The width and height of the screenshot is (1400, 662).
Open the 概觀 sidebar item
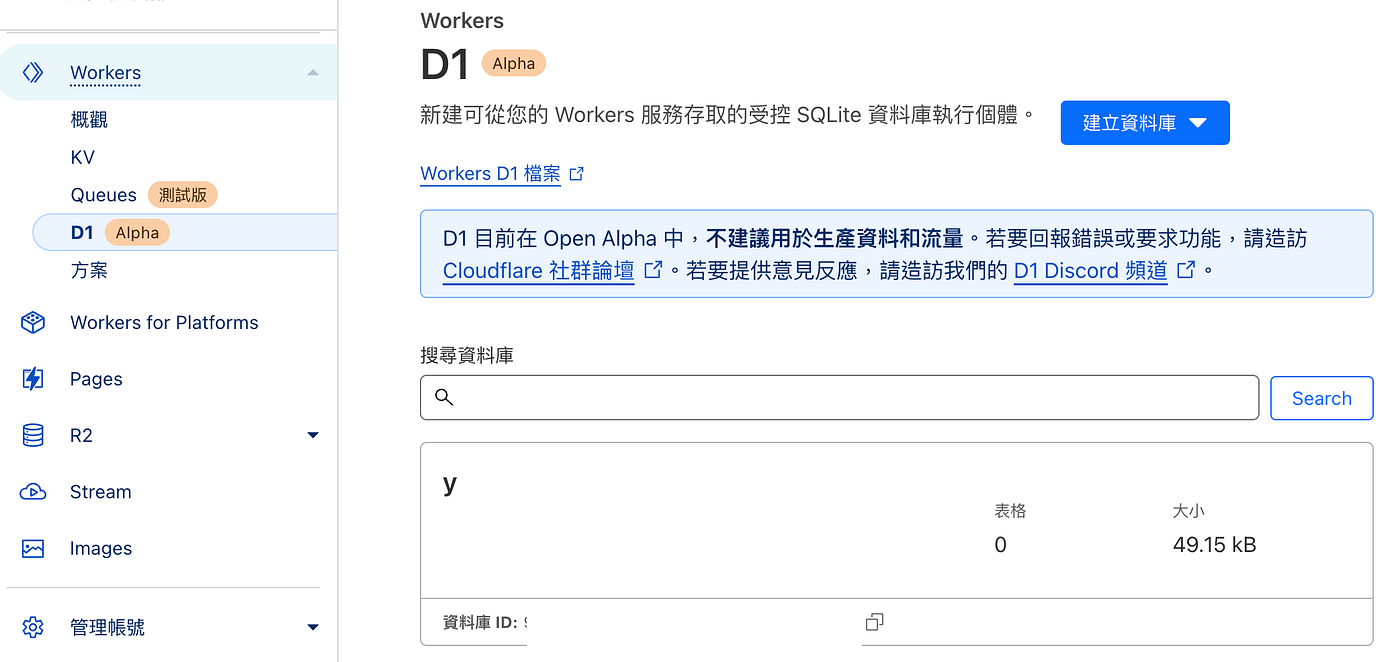[x=89, y=120]
